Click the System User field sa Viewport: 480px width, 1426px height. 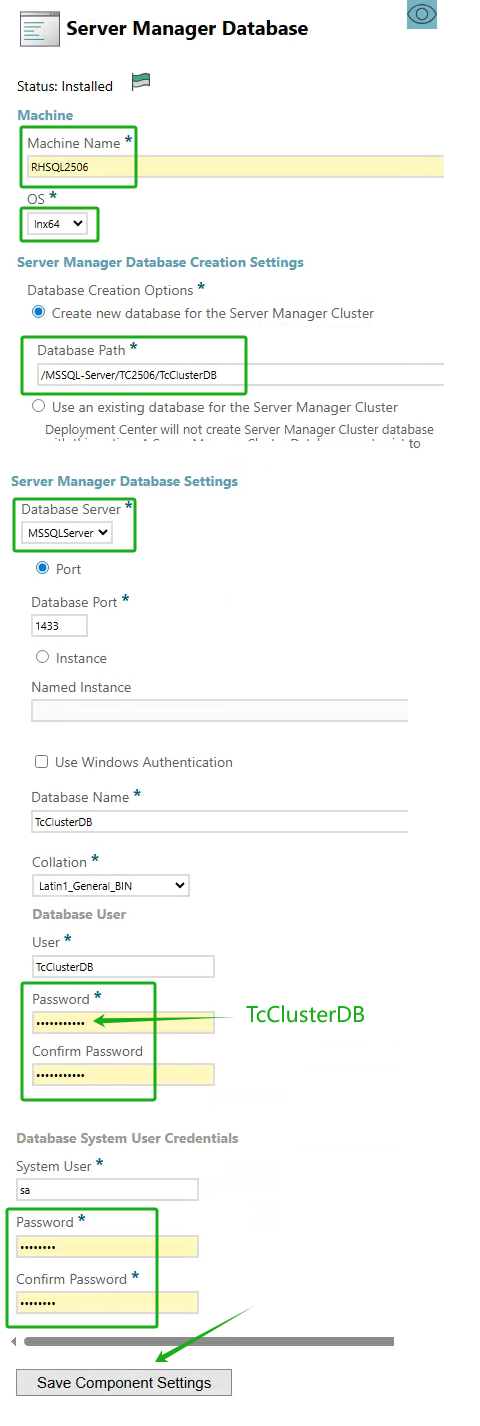(x=107, y=1190)
